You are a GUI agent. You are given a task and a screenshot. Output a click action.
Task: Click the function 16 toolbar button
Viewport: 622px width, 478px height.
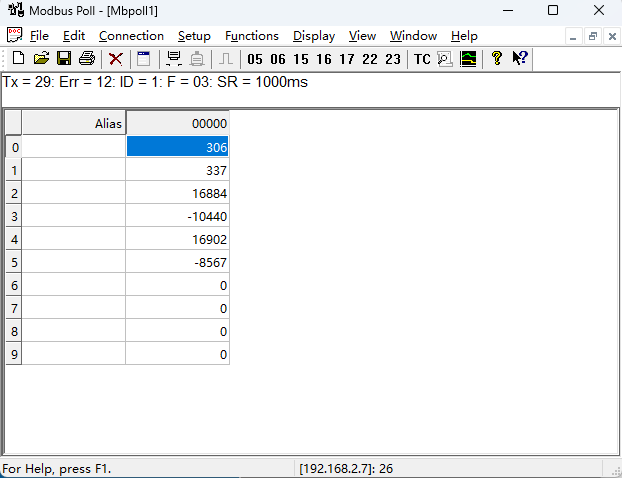(324, 59)
